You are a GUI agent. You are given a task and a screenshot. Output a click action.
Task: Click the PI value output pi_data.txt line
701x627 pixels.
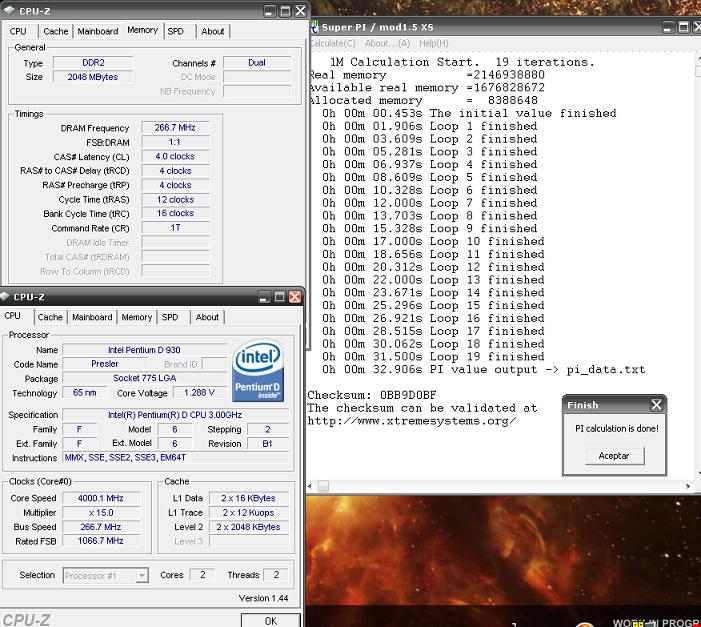pyautogui.click(x=484, y=369)
